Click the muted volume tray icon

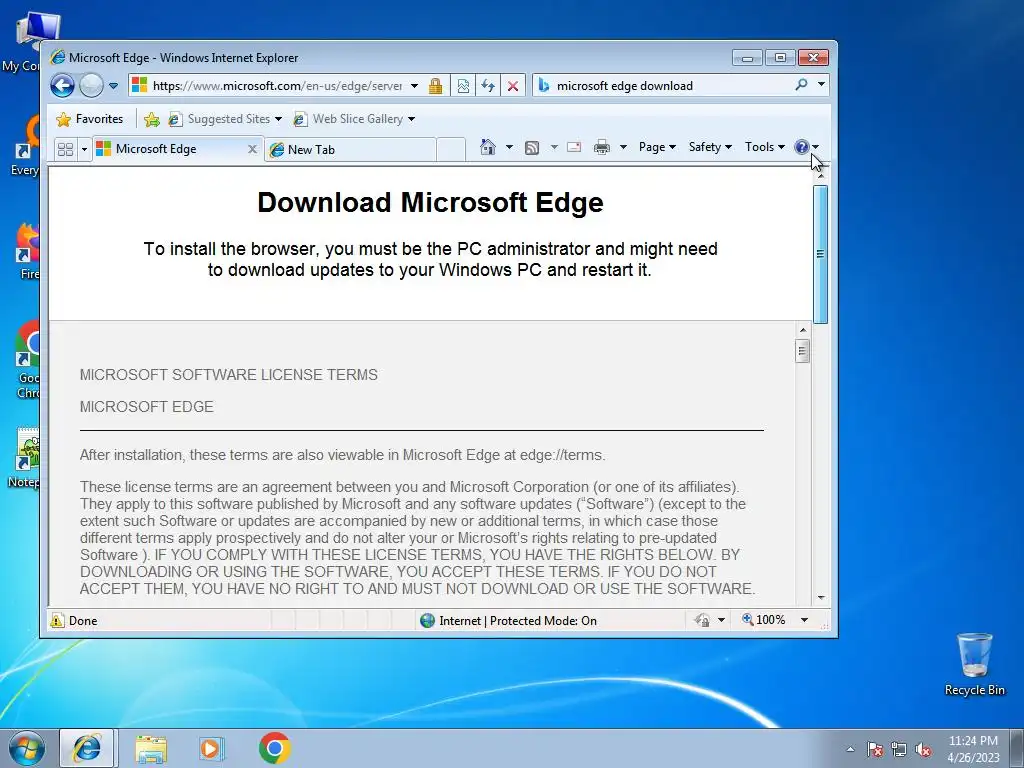click(923, 749)
